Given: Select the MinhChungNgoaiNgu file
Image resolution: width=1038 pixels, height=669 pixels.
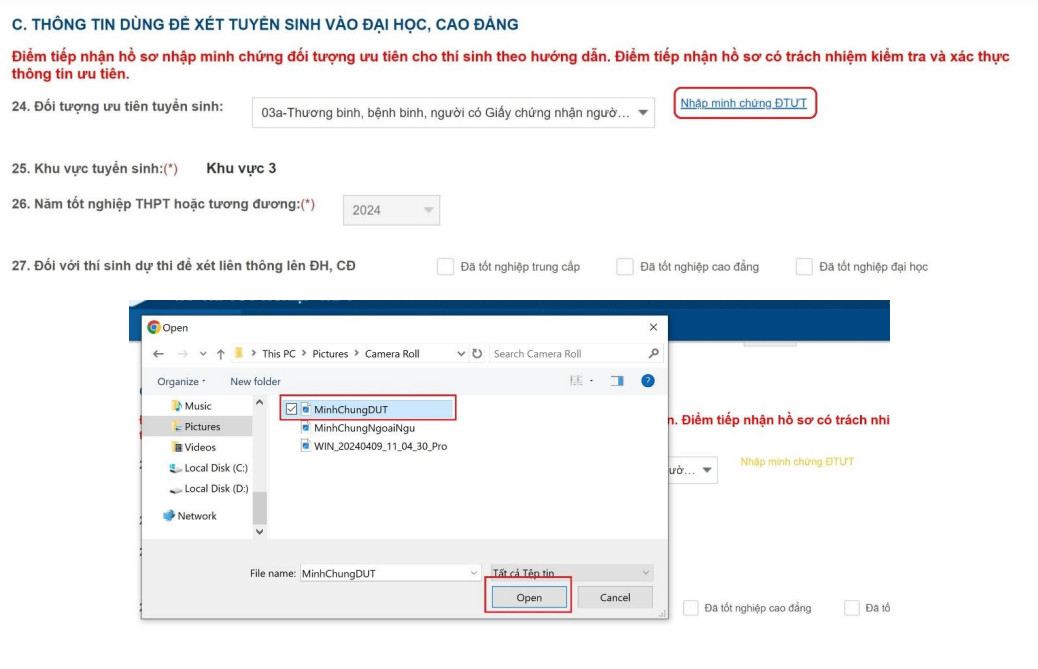Looking at the screenshot, I should (x=364, y=428).
